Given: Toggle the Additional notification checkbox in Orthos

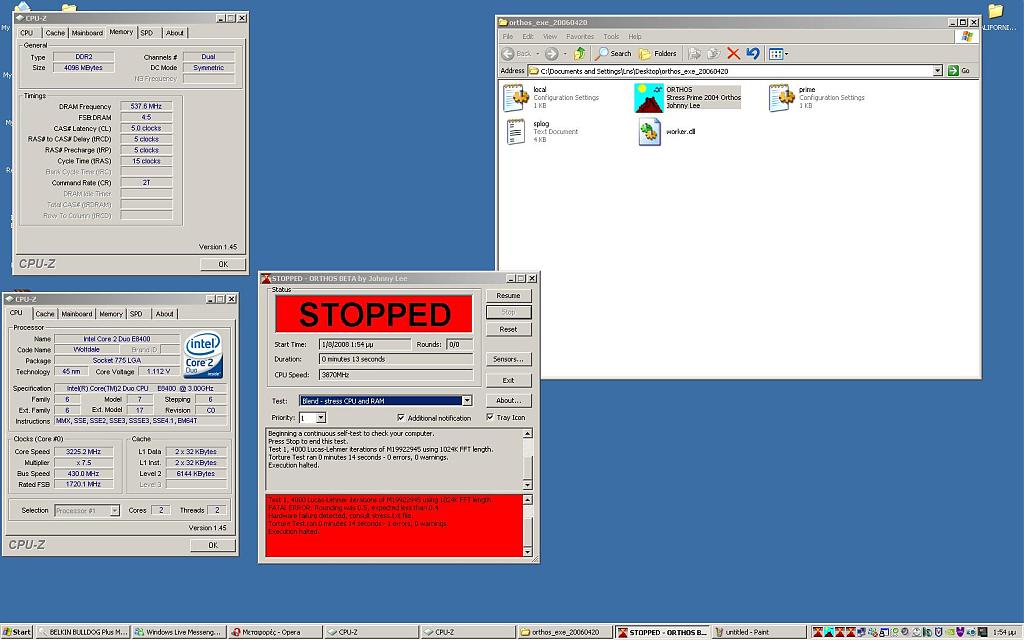Looking at the screenshot, I should click(401, 417).
